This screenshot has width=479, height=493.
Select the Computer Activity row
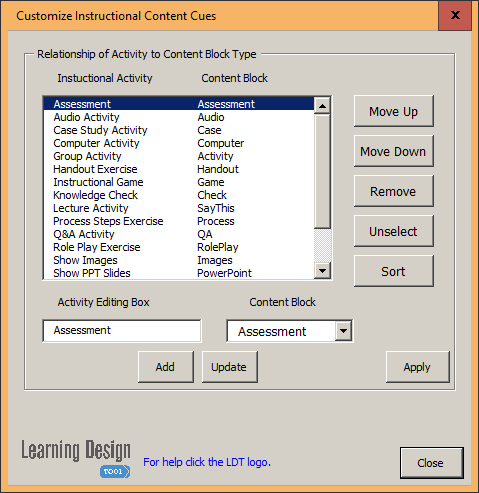pyautogui.click(x=179, y=143)
